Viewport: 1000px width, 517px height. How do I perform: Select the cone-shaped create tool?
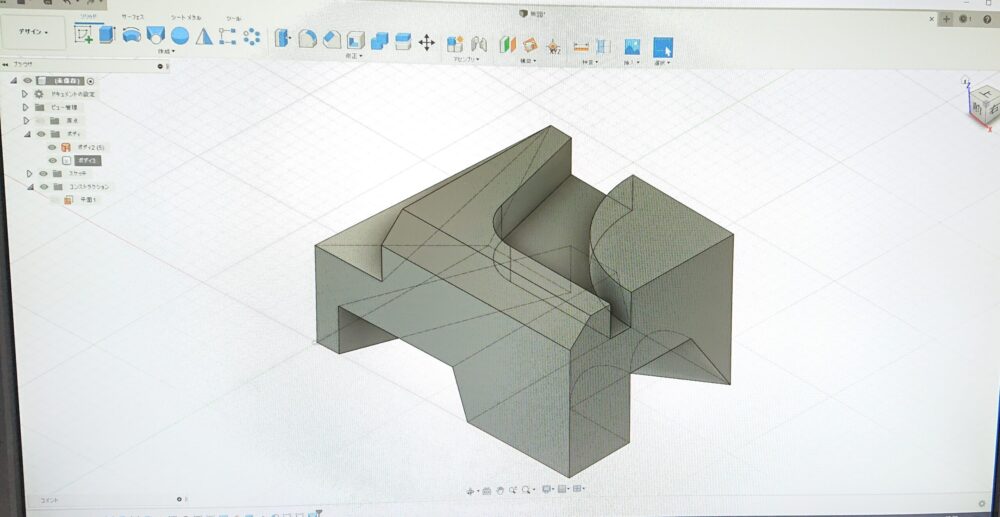tap(204, 36)
